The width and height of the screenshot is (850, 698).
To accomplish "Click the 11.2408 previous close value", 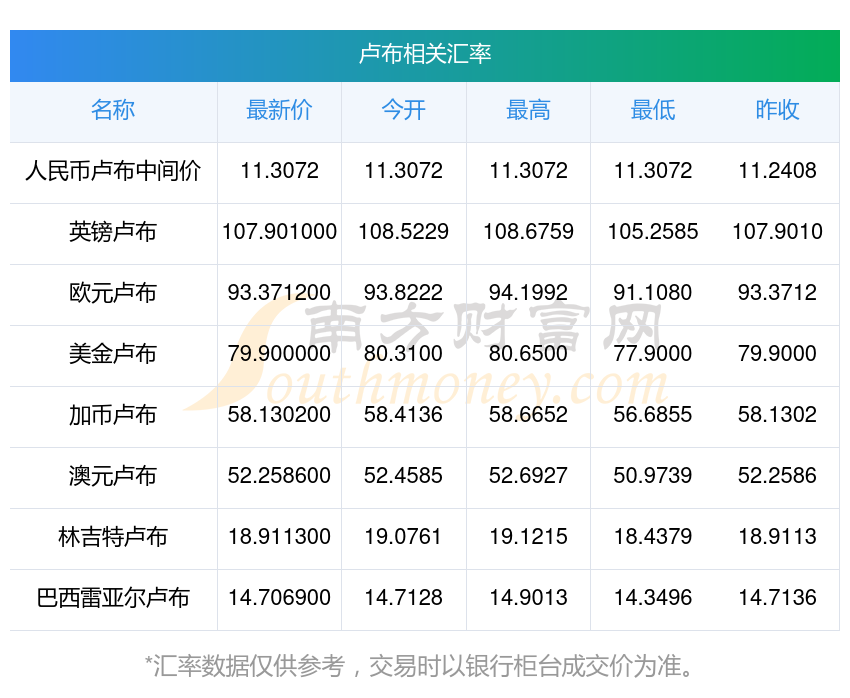I will (777, 171).
